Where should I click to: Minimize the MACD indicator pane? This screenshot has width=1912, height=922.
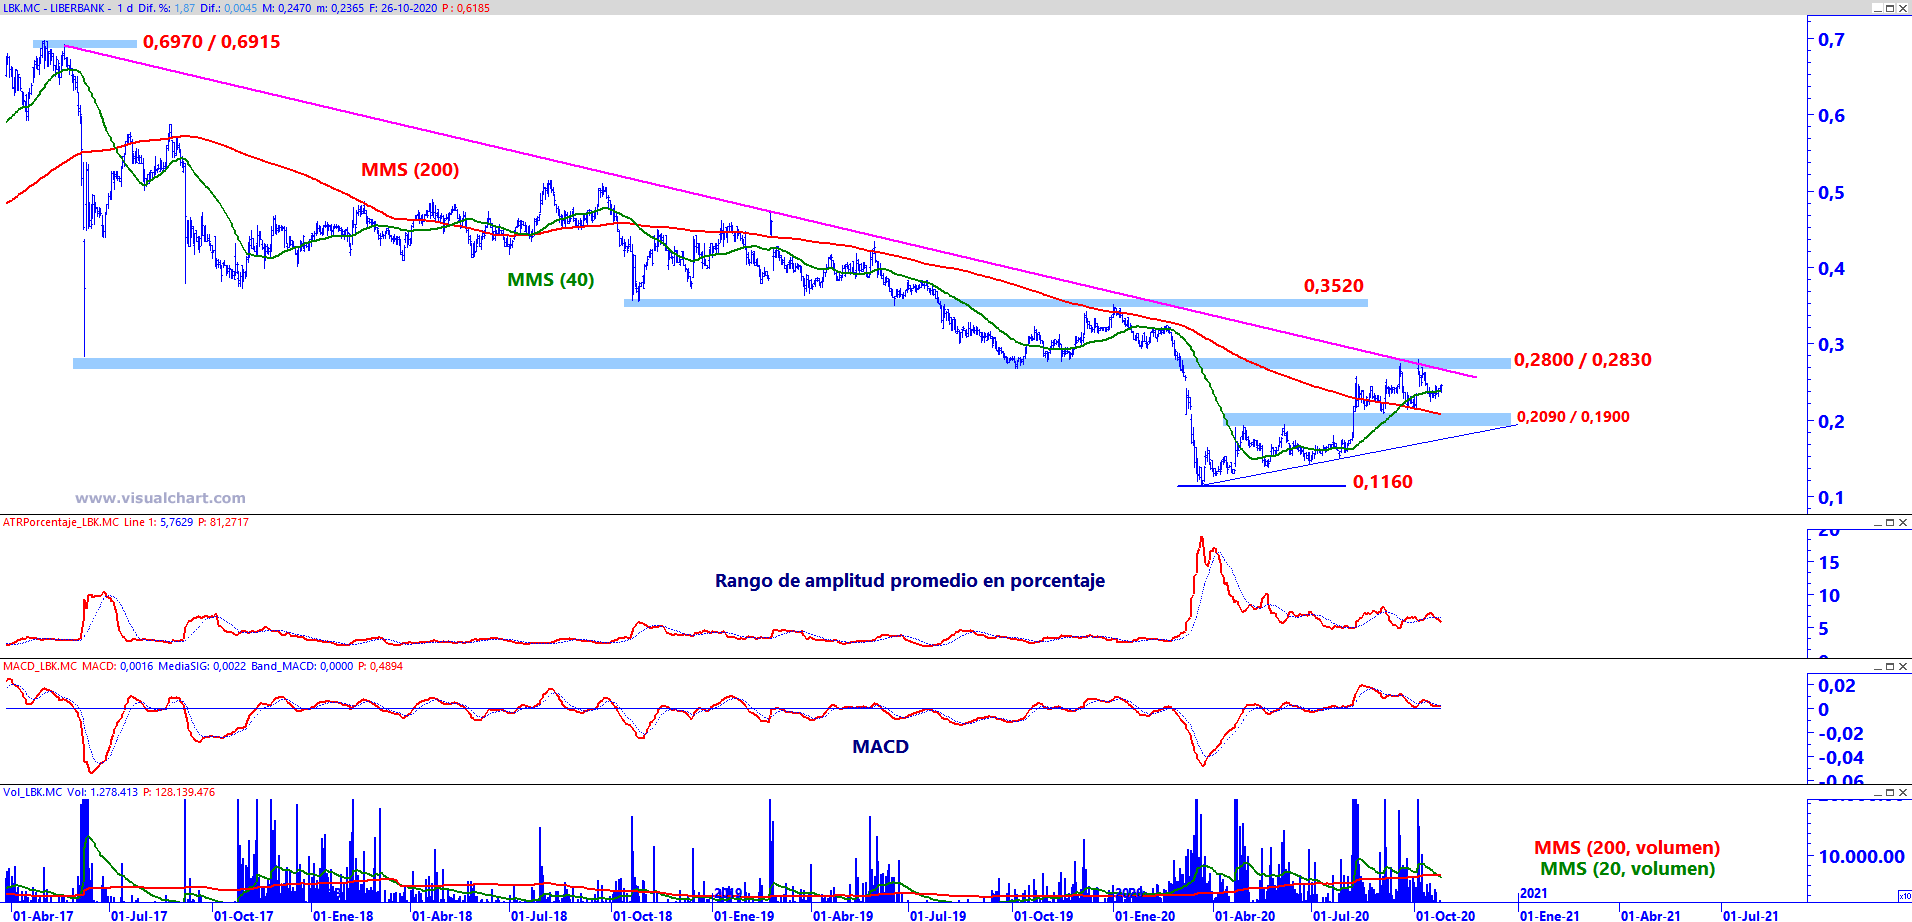1877,666
